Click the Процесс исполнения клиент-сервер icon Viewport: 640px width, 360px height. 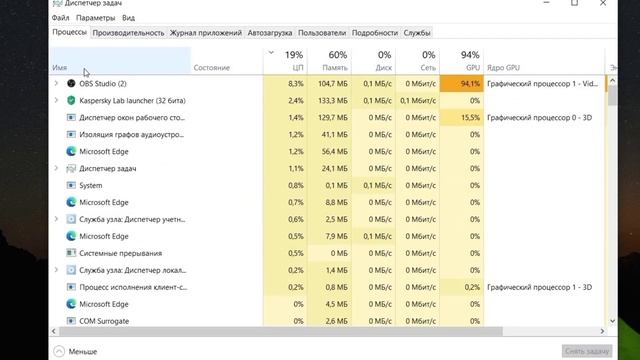point(71,287)
